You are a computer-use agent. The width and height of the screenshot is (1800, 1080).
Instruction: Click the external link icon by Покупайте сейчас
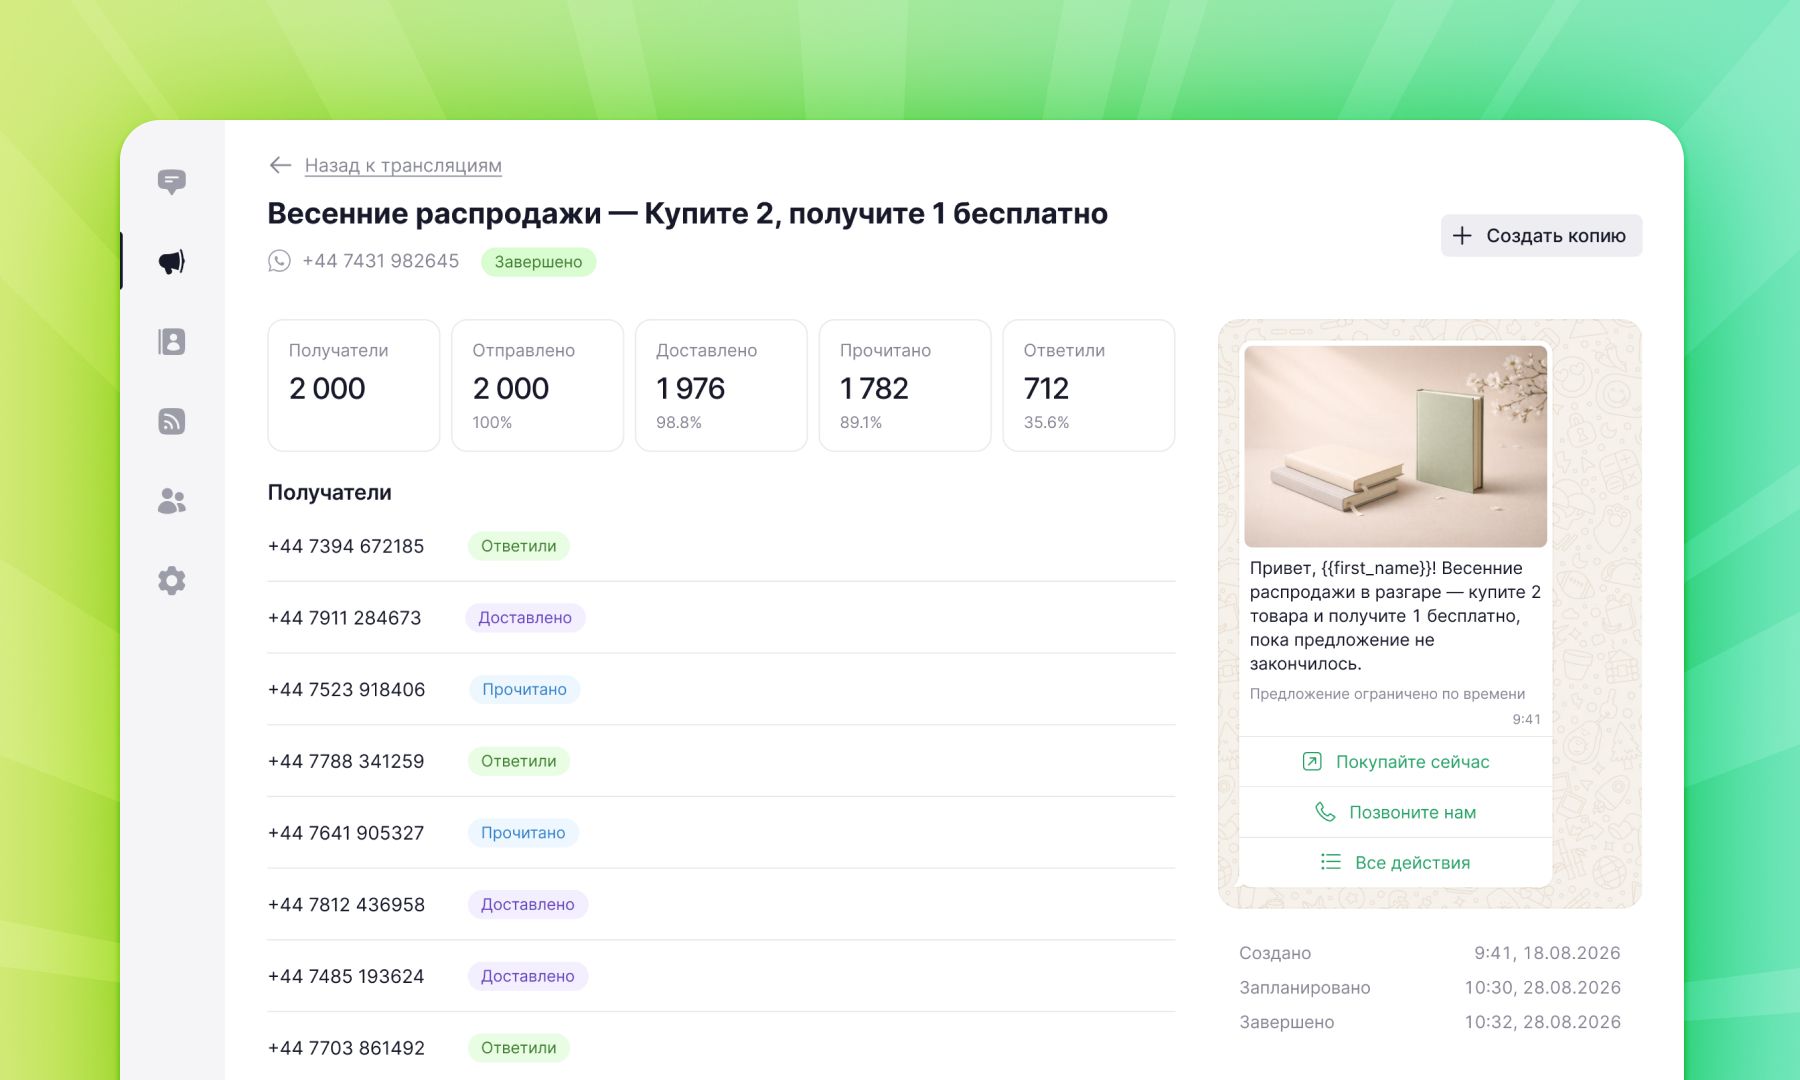point(1312,761)
